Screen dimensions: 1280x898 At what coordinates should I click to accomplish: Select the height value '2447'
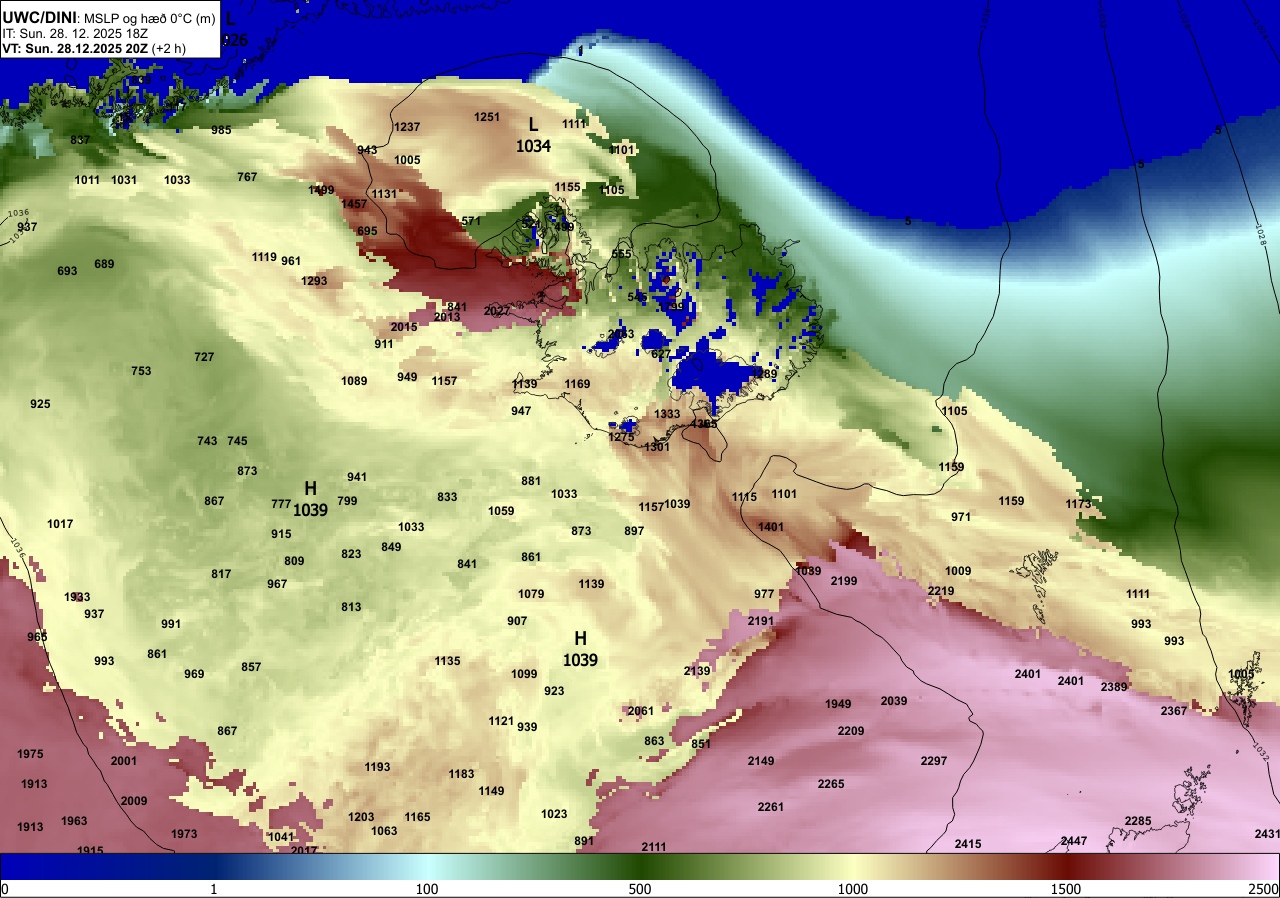[1074, 841]
